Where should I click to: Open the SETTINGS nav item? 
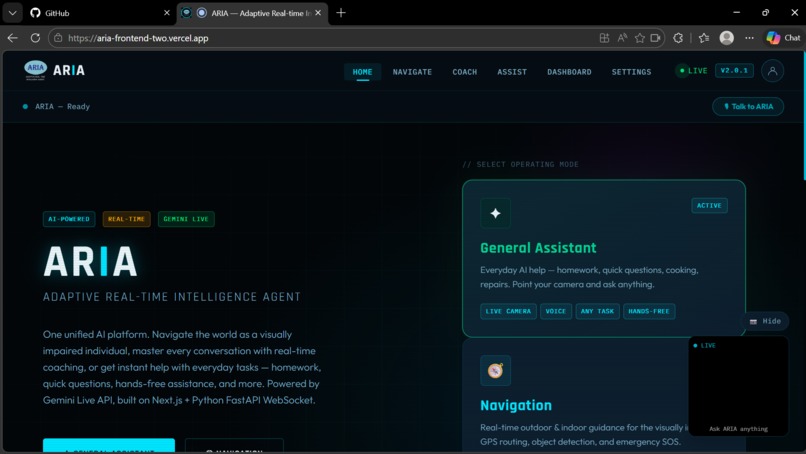631,72
